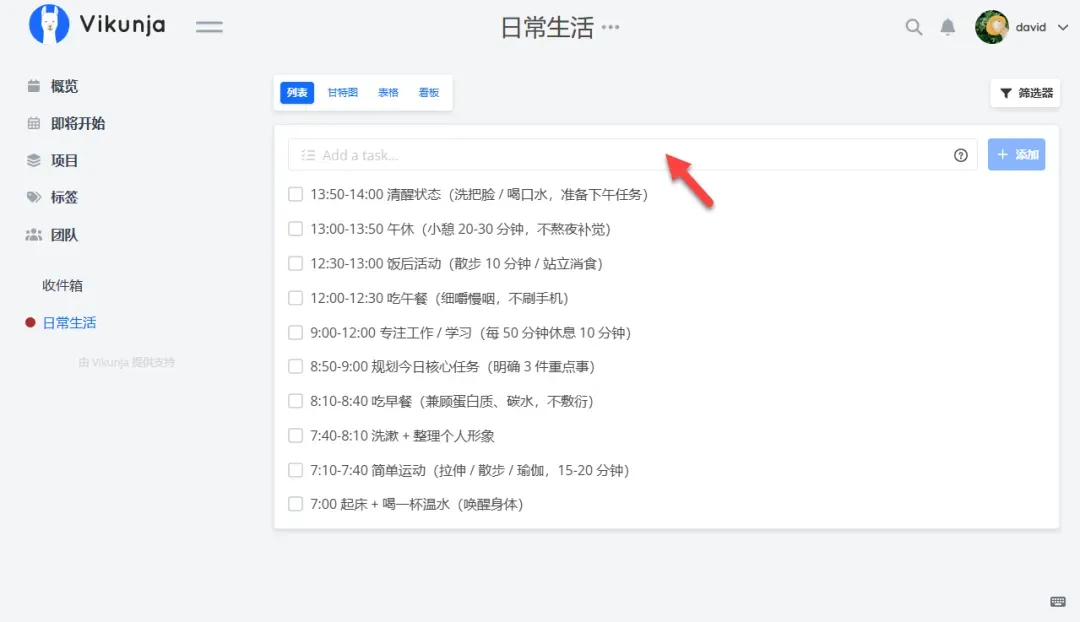Screen dimensions: 1080x622
Task: Tick the 7:00 起床 task checkbox
Action: pos(295,504)
